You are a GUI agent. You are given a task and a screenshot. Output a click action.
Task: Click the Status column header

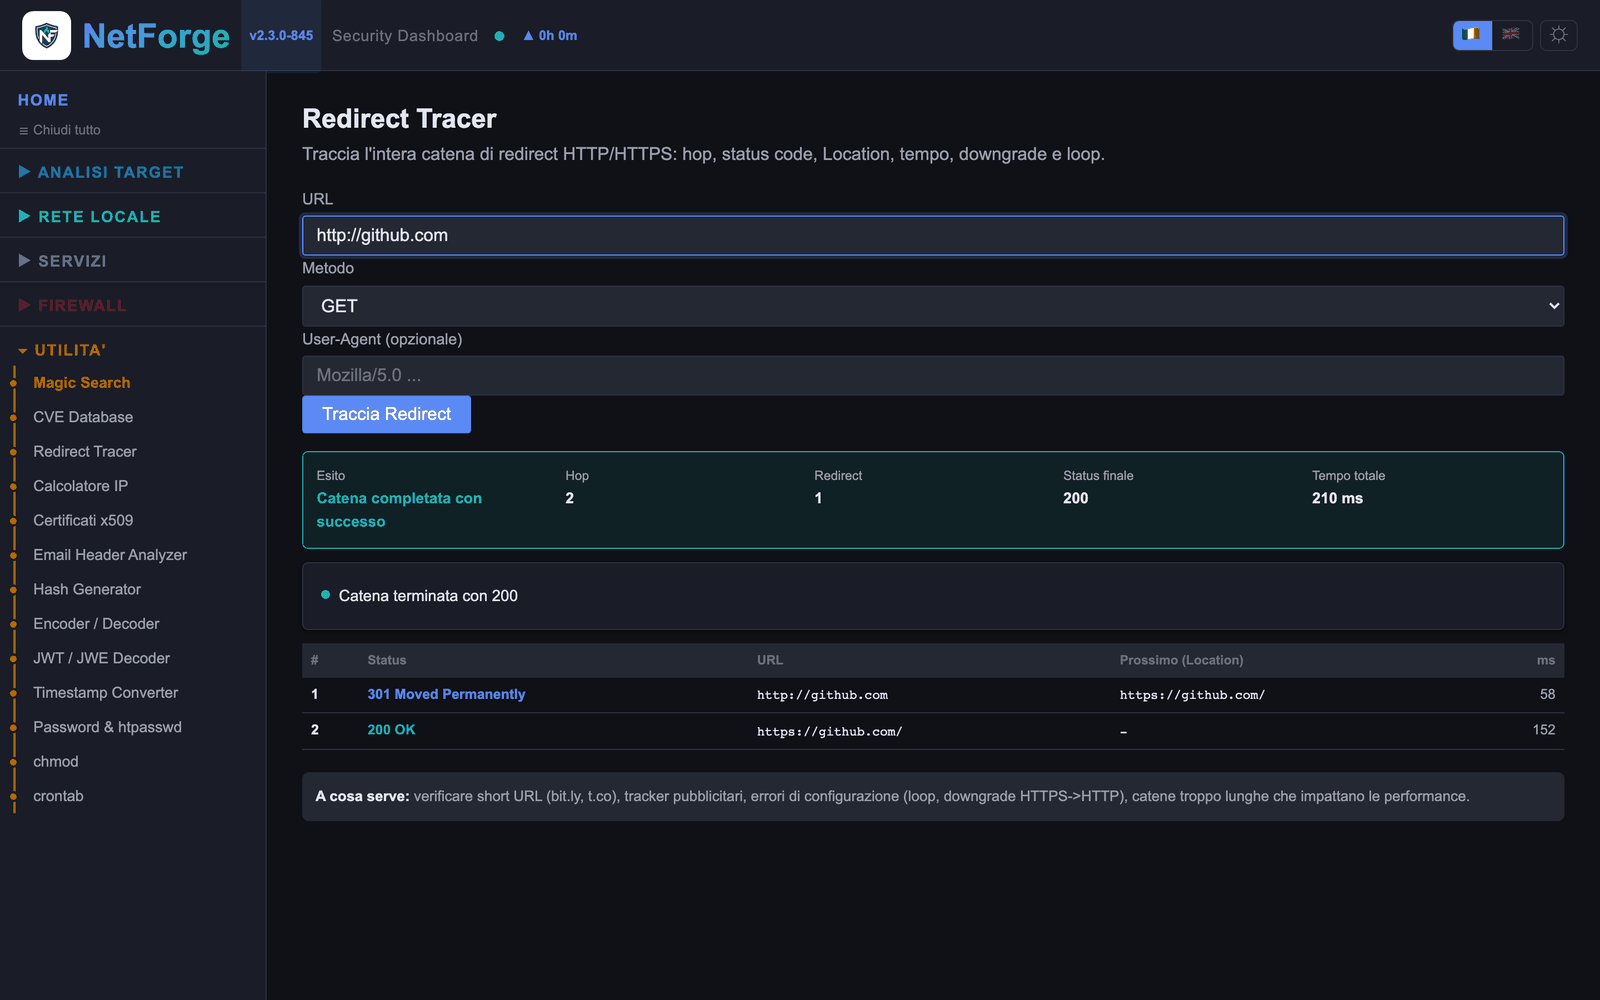pos(387,660)
